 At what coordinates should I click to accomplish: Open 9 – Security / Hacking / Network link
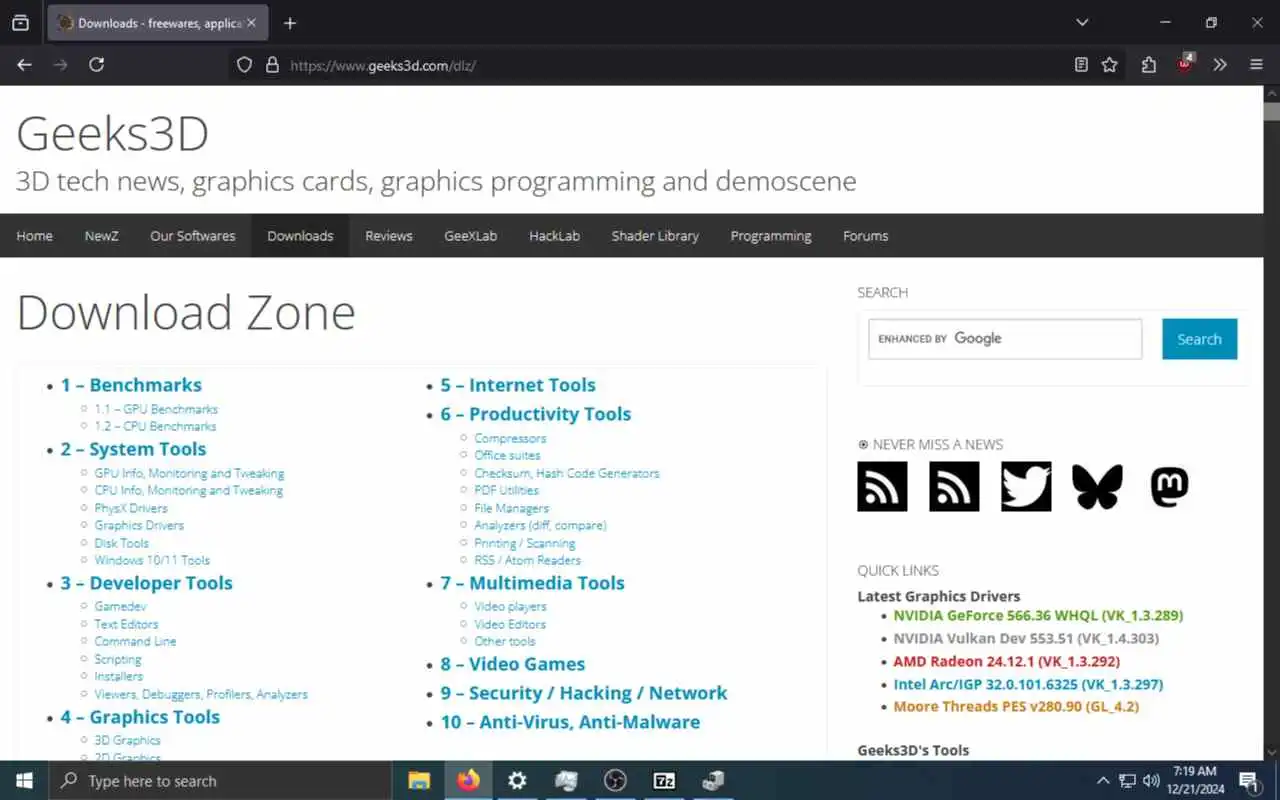pos(584,693)
